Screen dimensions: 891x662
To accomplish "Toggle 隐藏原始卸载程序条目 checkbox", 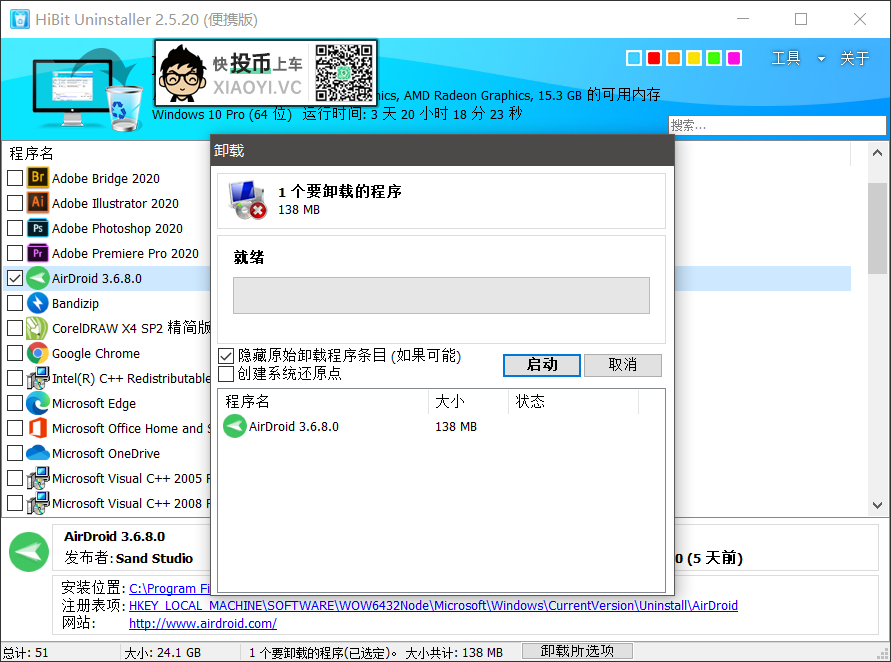I will pos(226,356).
